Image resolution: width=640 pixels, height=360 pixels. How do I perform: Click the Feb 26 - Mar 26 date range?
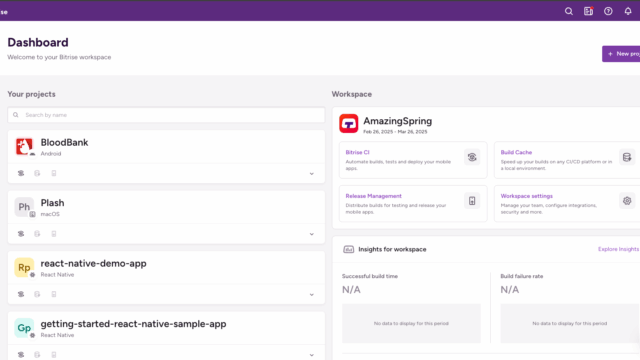[x=395, y=132]
